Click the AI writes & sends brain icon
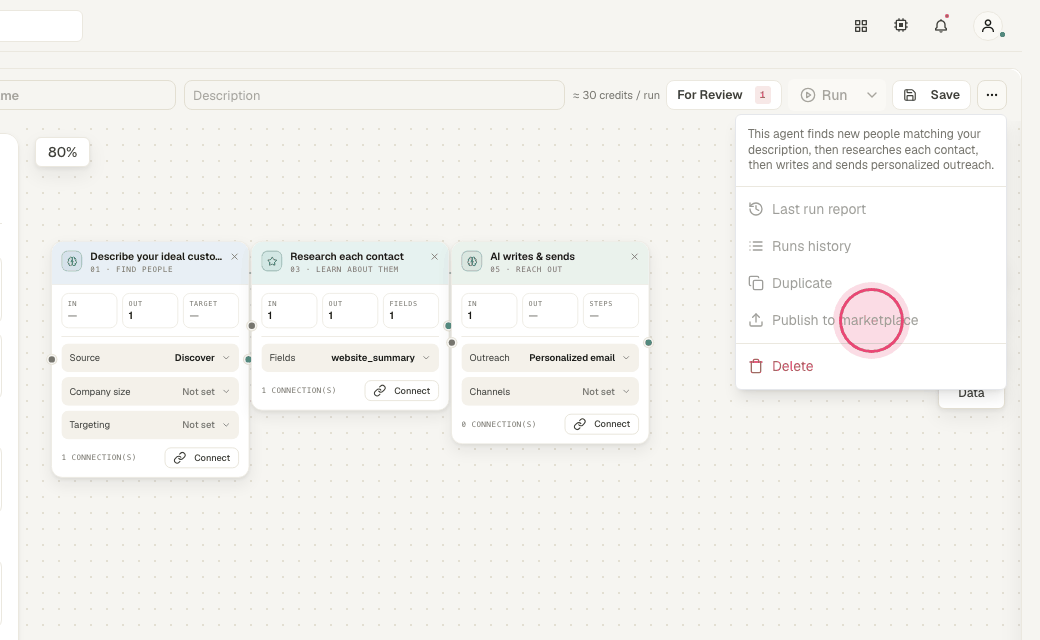The image size is (1040, 640). 472,261
